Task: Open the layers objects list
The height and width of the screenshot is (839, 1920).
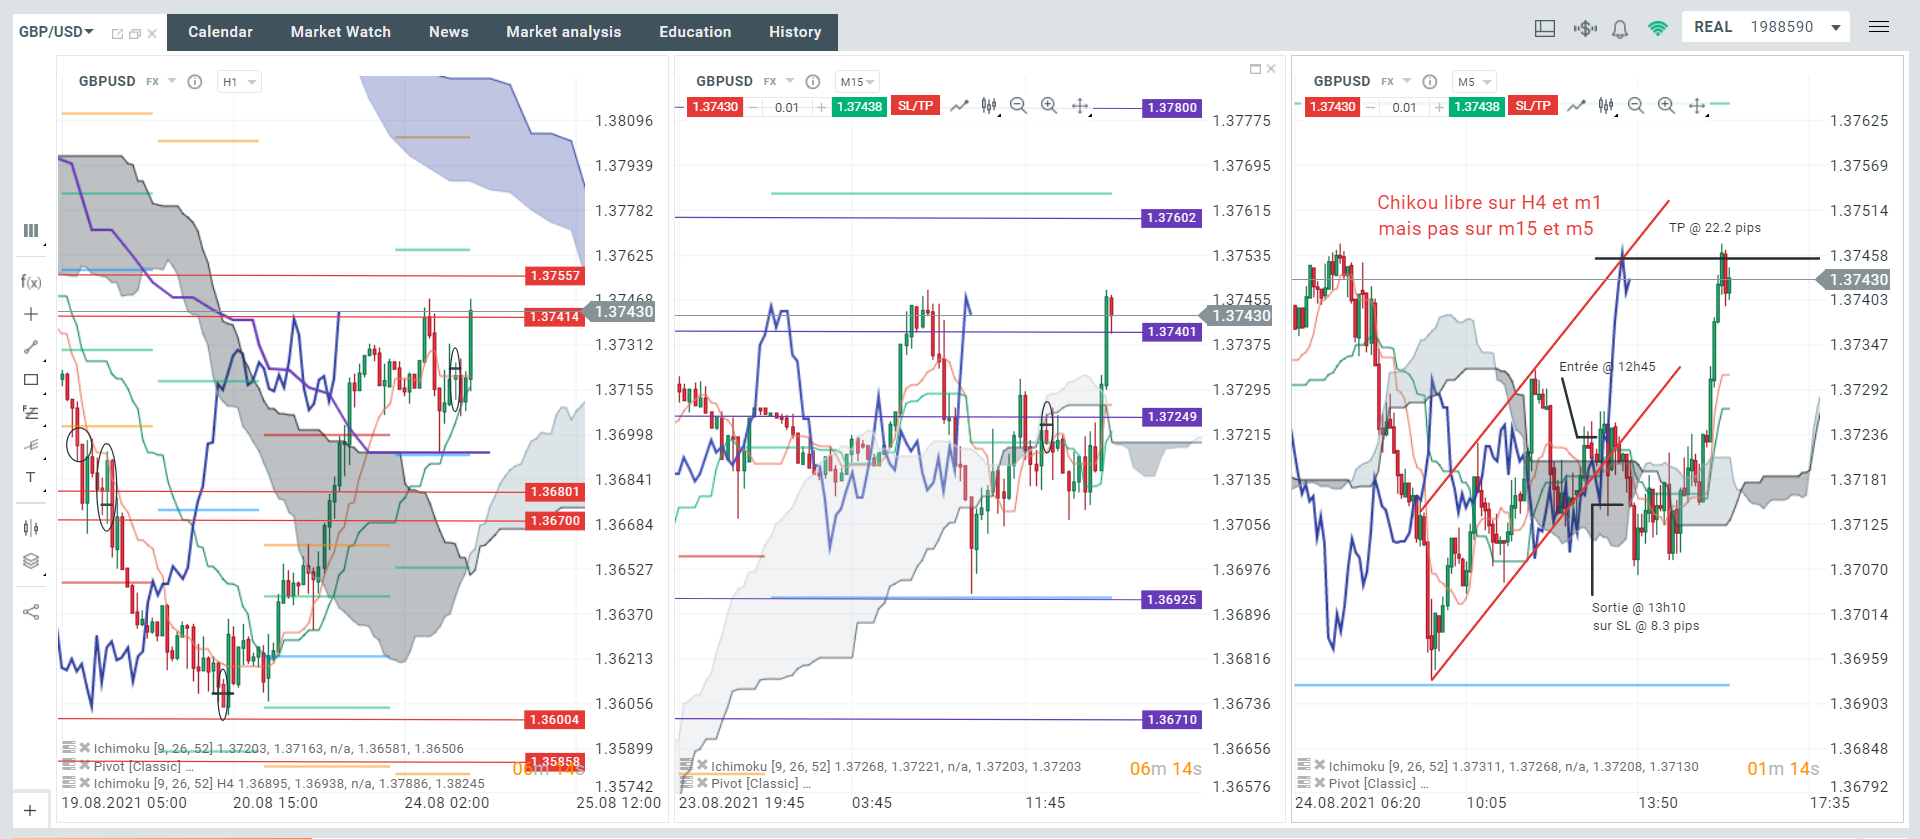Action: tap(31, 561)
